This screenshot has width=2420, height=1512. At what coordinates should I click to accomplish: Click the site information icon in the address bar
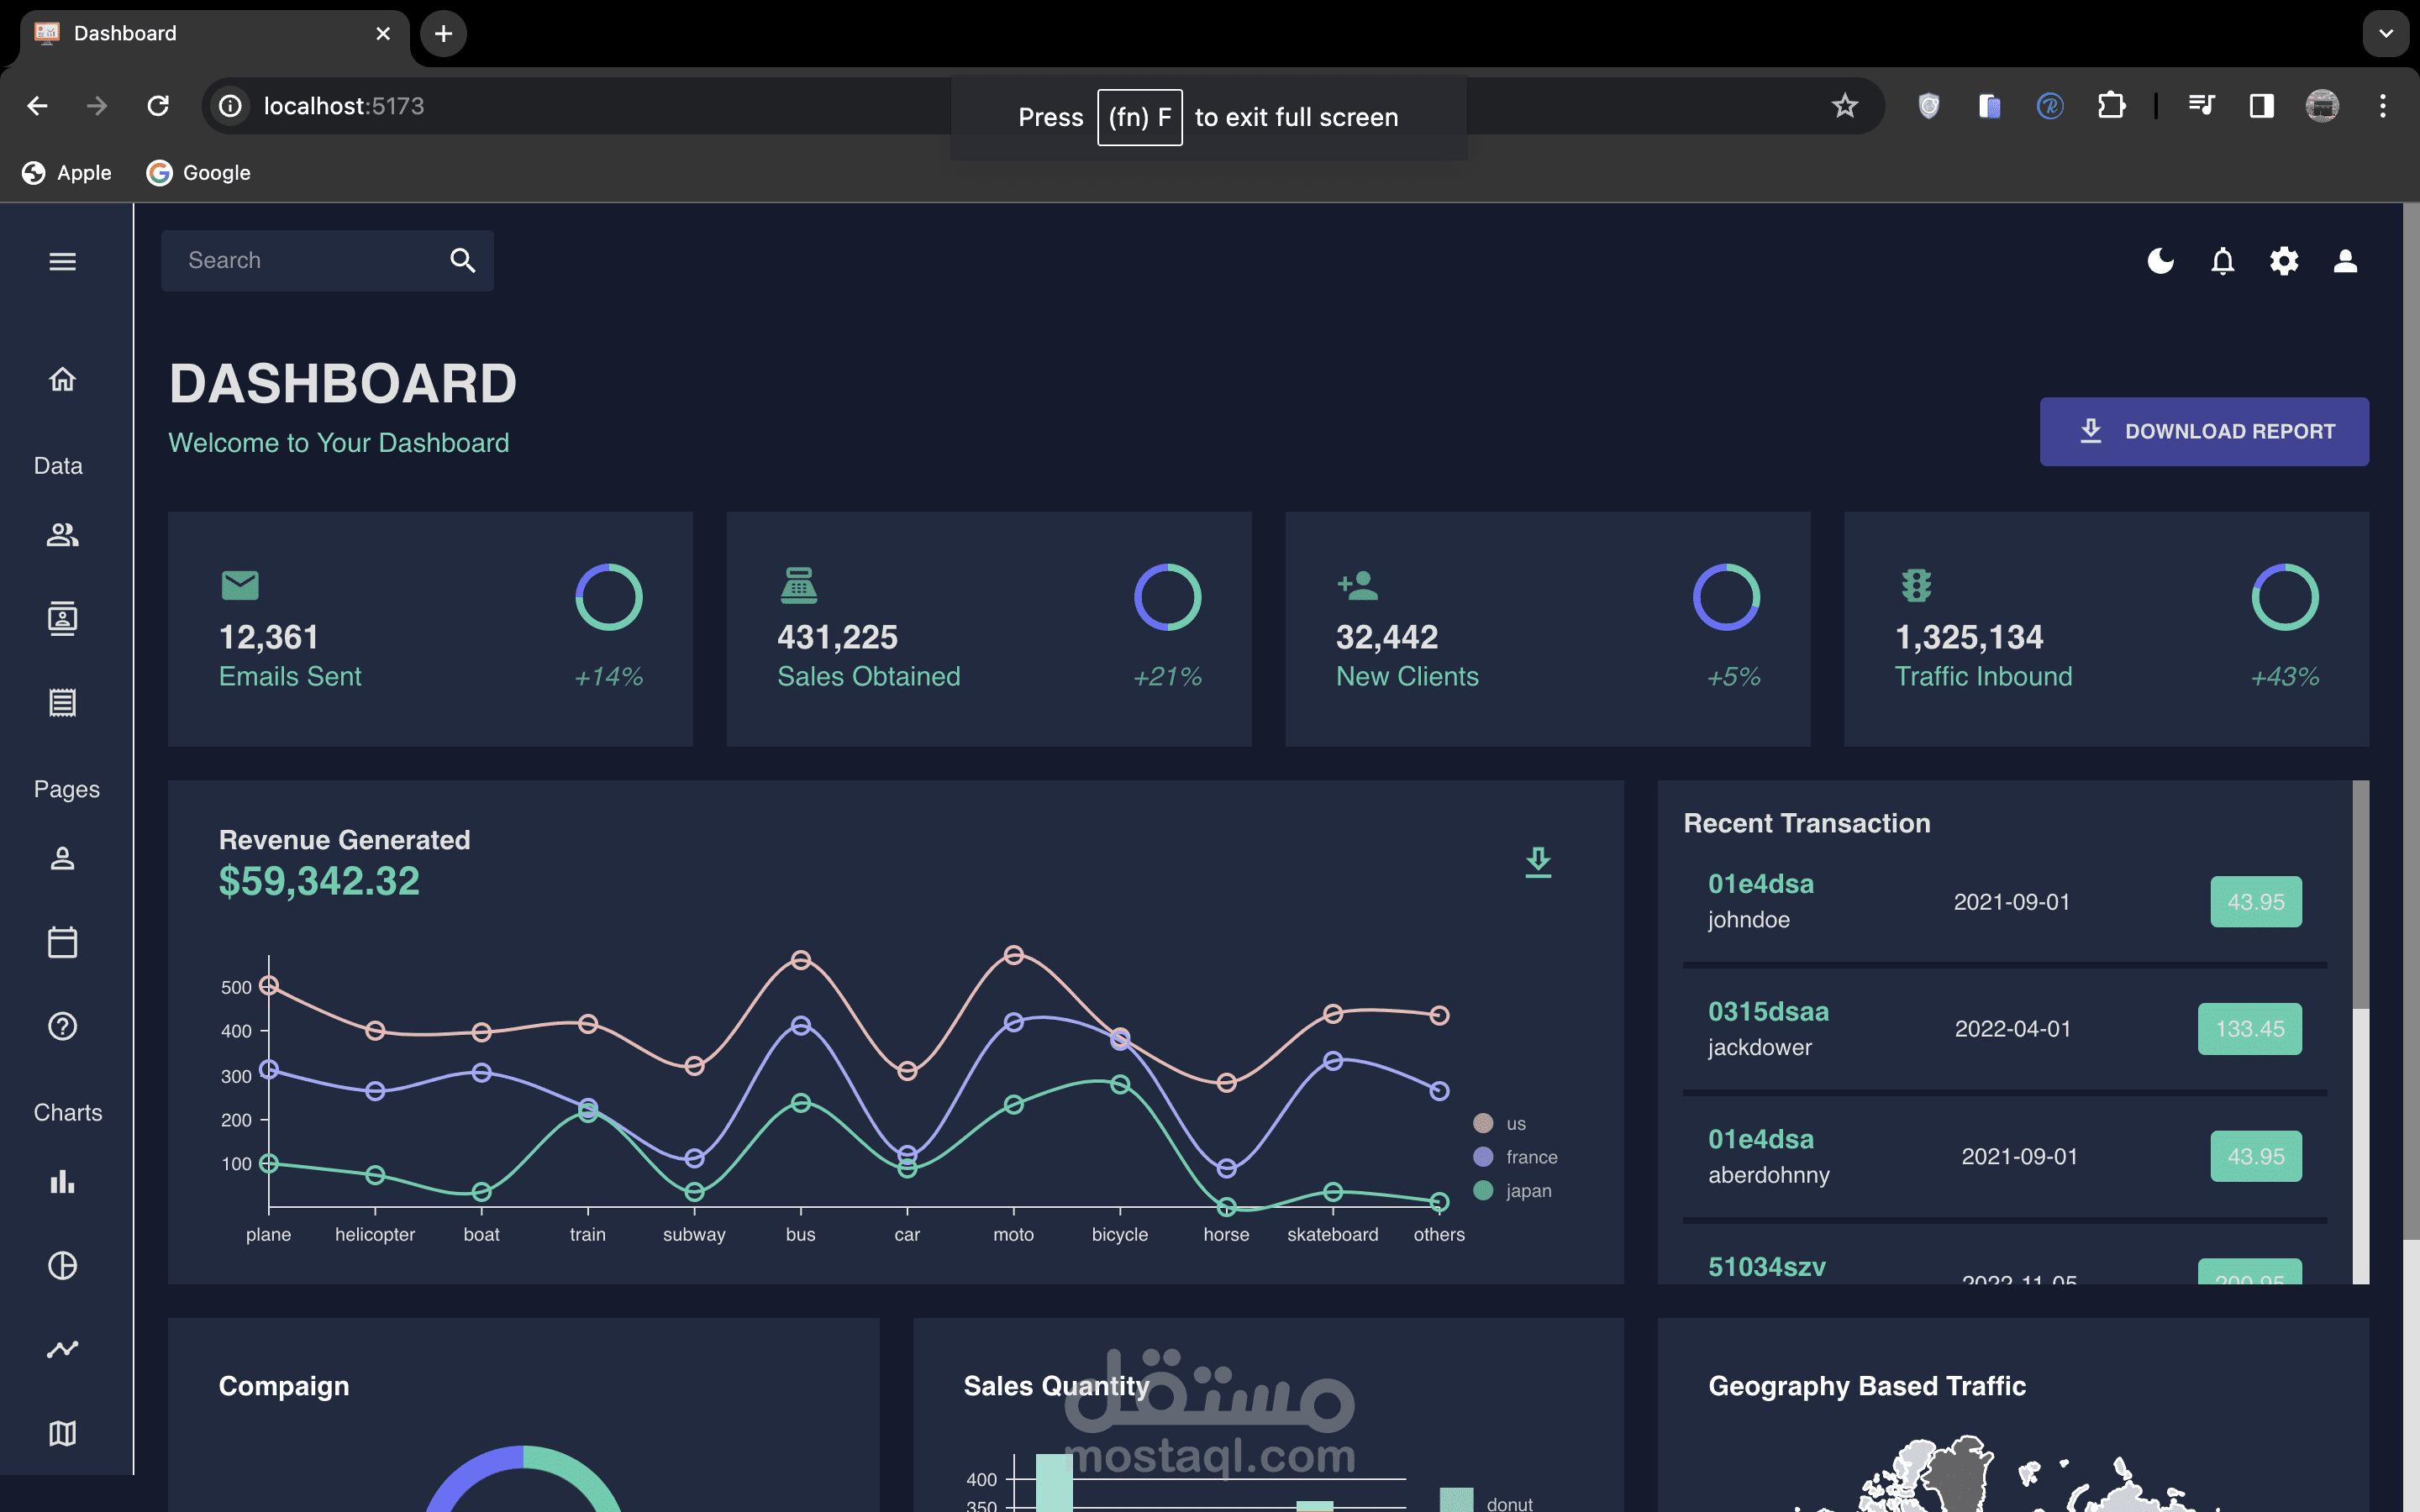coord(230,105)
